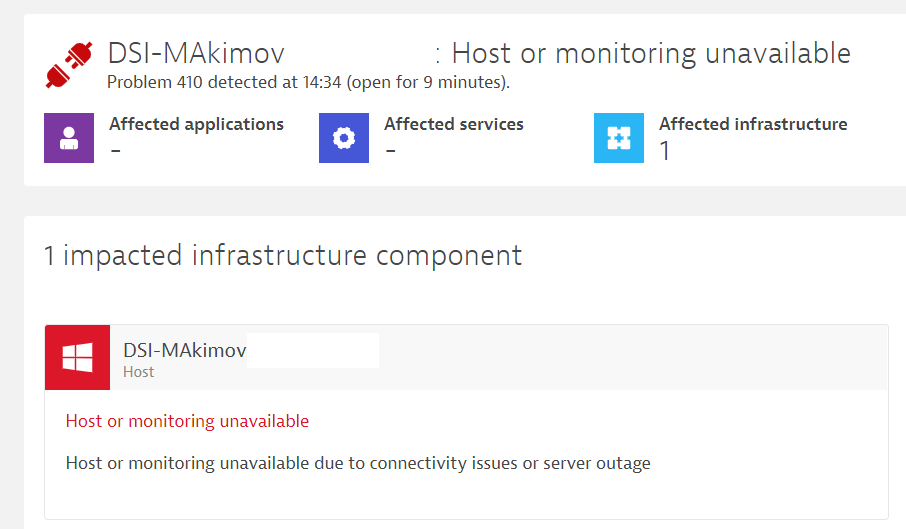906x529 pixels.
Task: Click the "Host" type label under the hostname
Action: click(139, 372)
